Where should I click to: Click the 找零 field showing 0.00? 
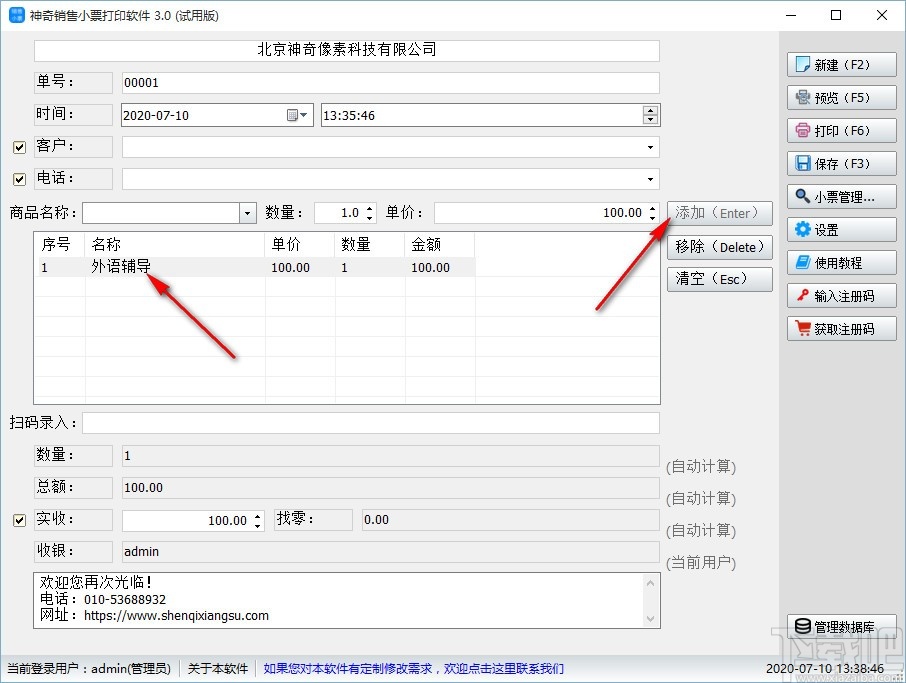511,520
